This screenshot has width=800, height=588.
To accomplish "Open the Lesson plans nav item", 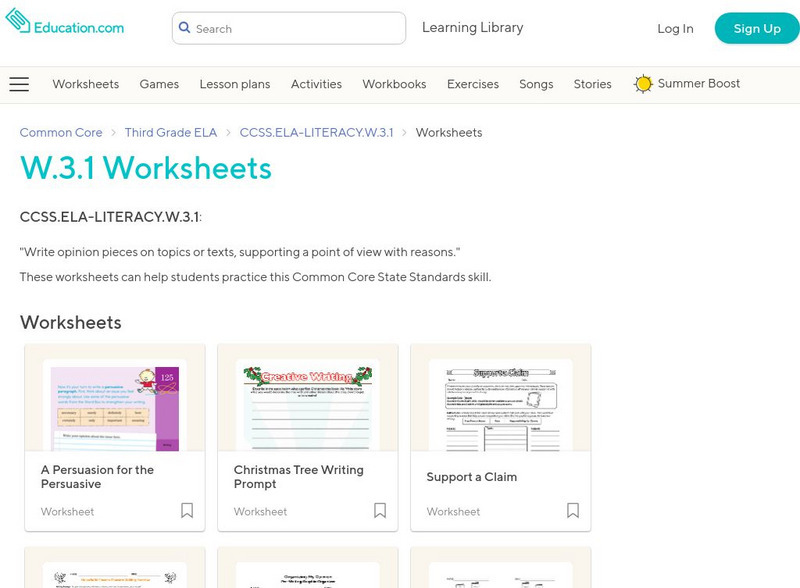I will tap(235, 84).
